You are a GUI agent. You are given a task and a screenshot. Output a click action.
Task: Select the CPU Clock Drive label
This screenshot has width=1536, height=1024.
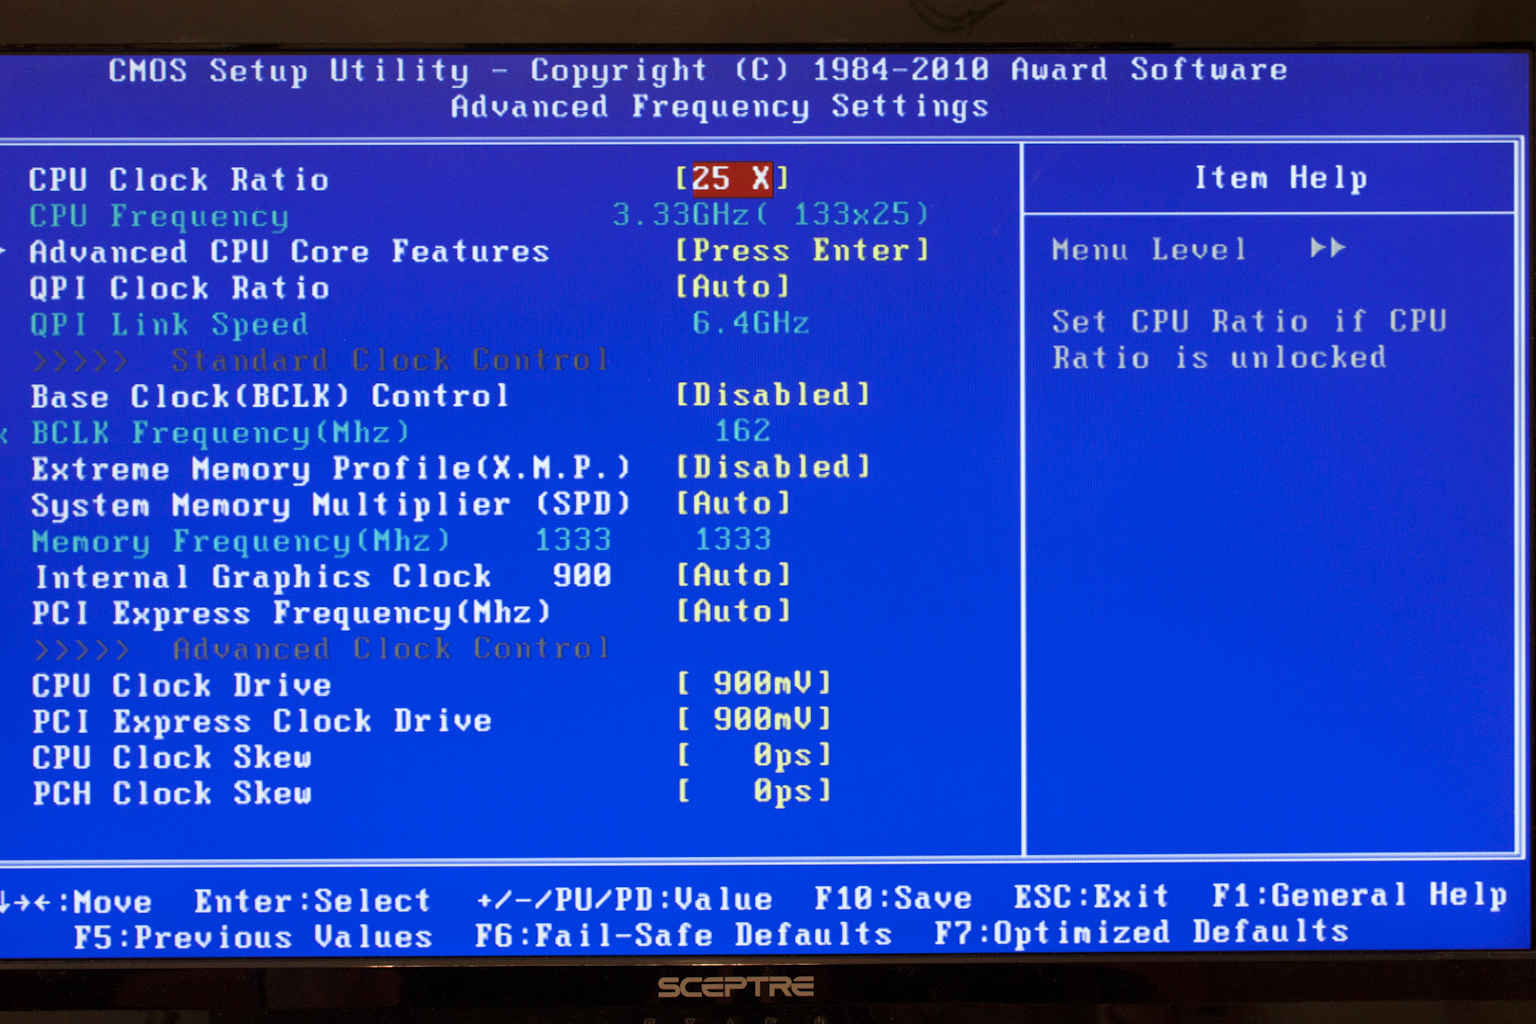coord(181,686)
